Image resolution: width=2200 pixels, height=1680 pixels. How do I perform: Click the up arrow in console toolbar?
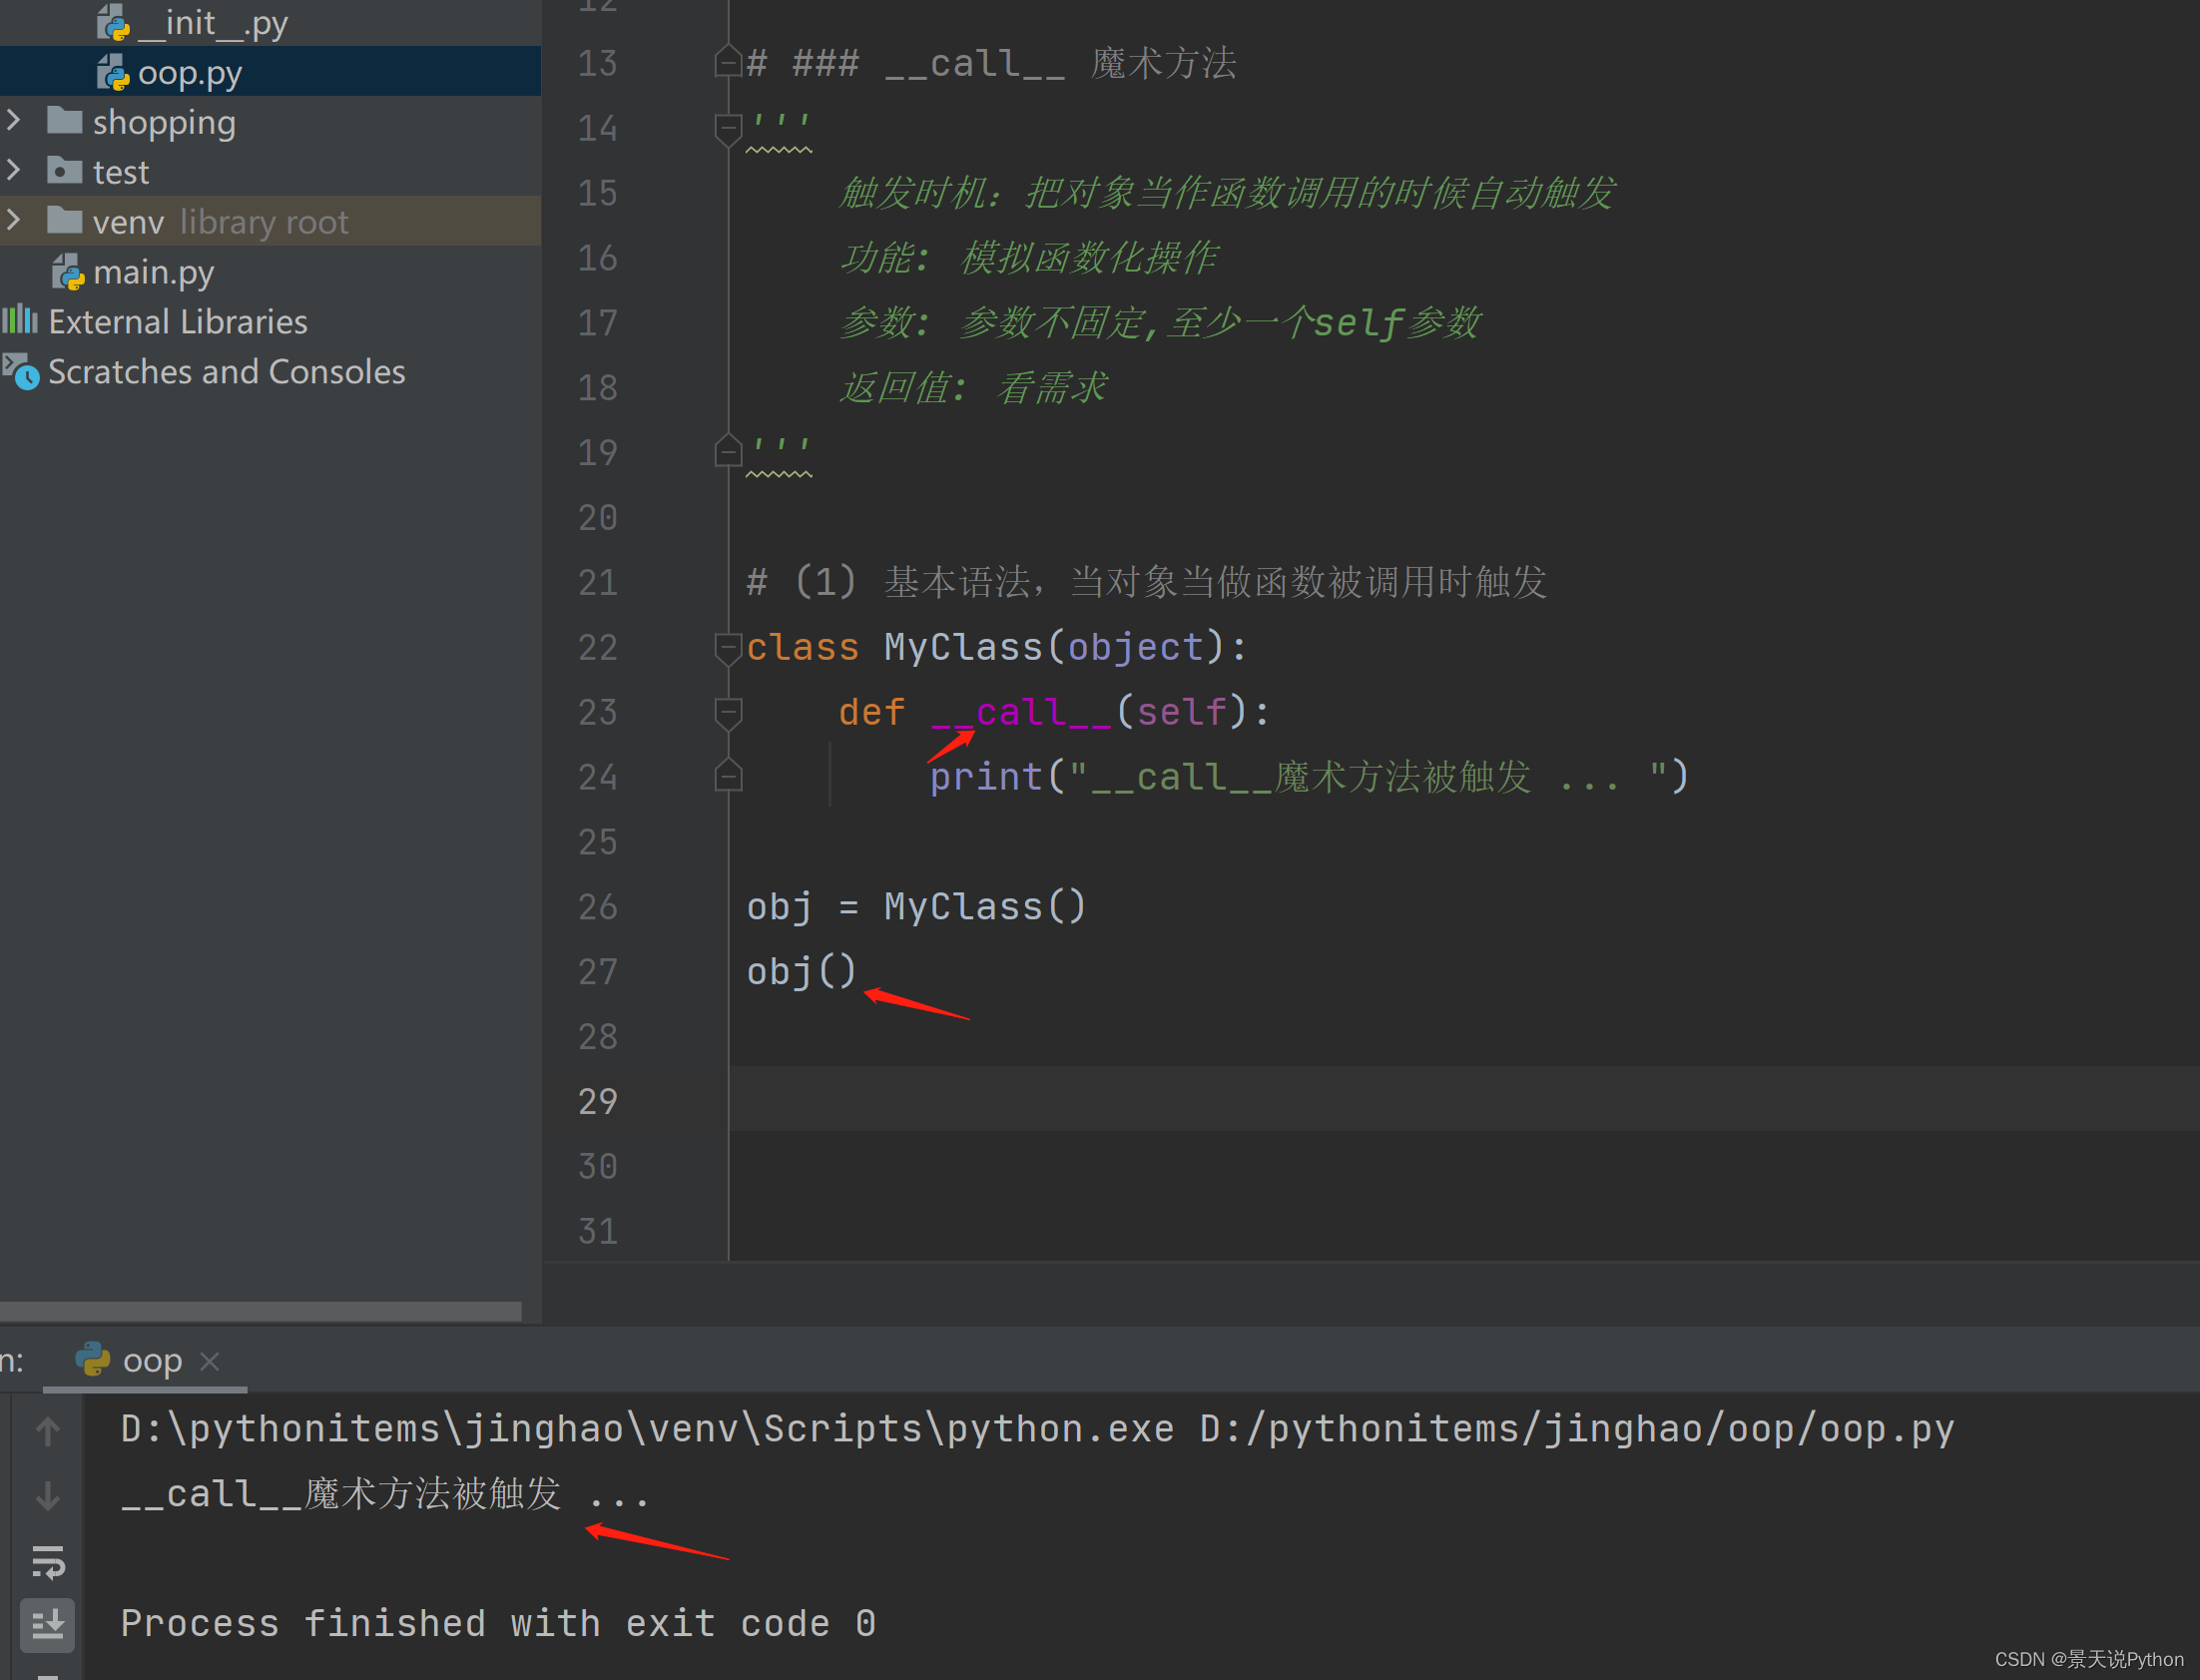tap(47, 1430)
